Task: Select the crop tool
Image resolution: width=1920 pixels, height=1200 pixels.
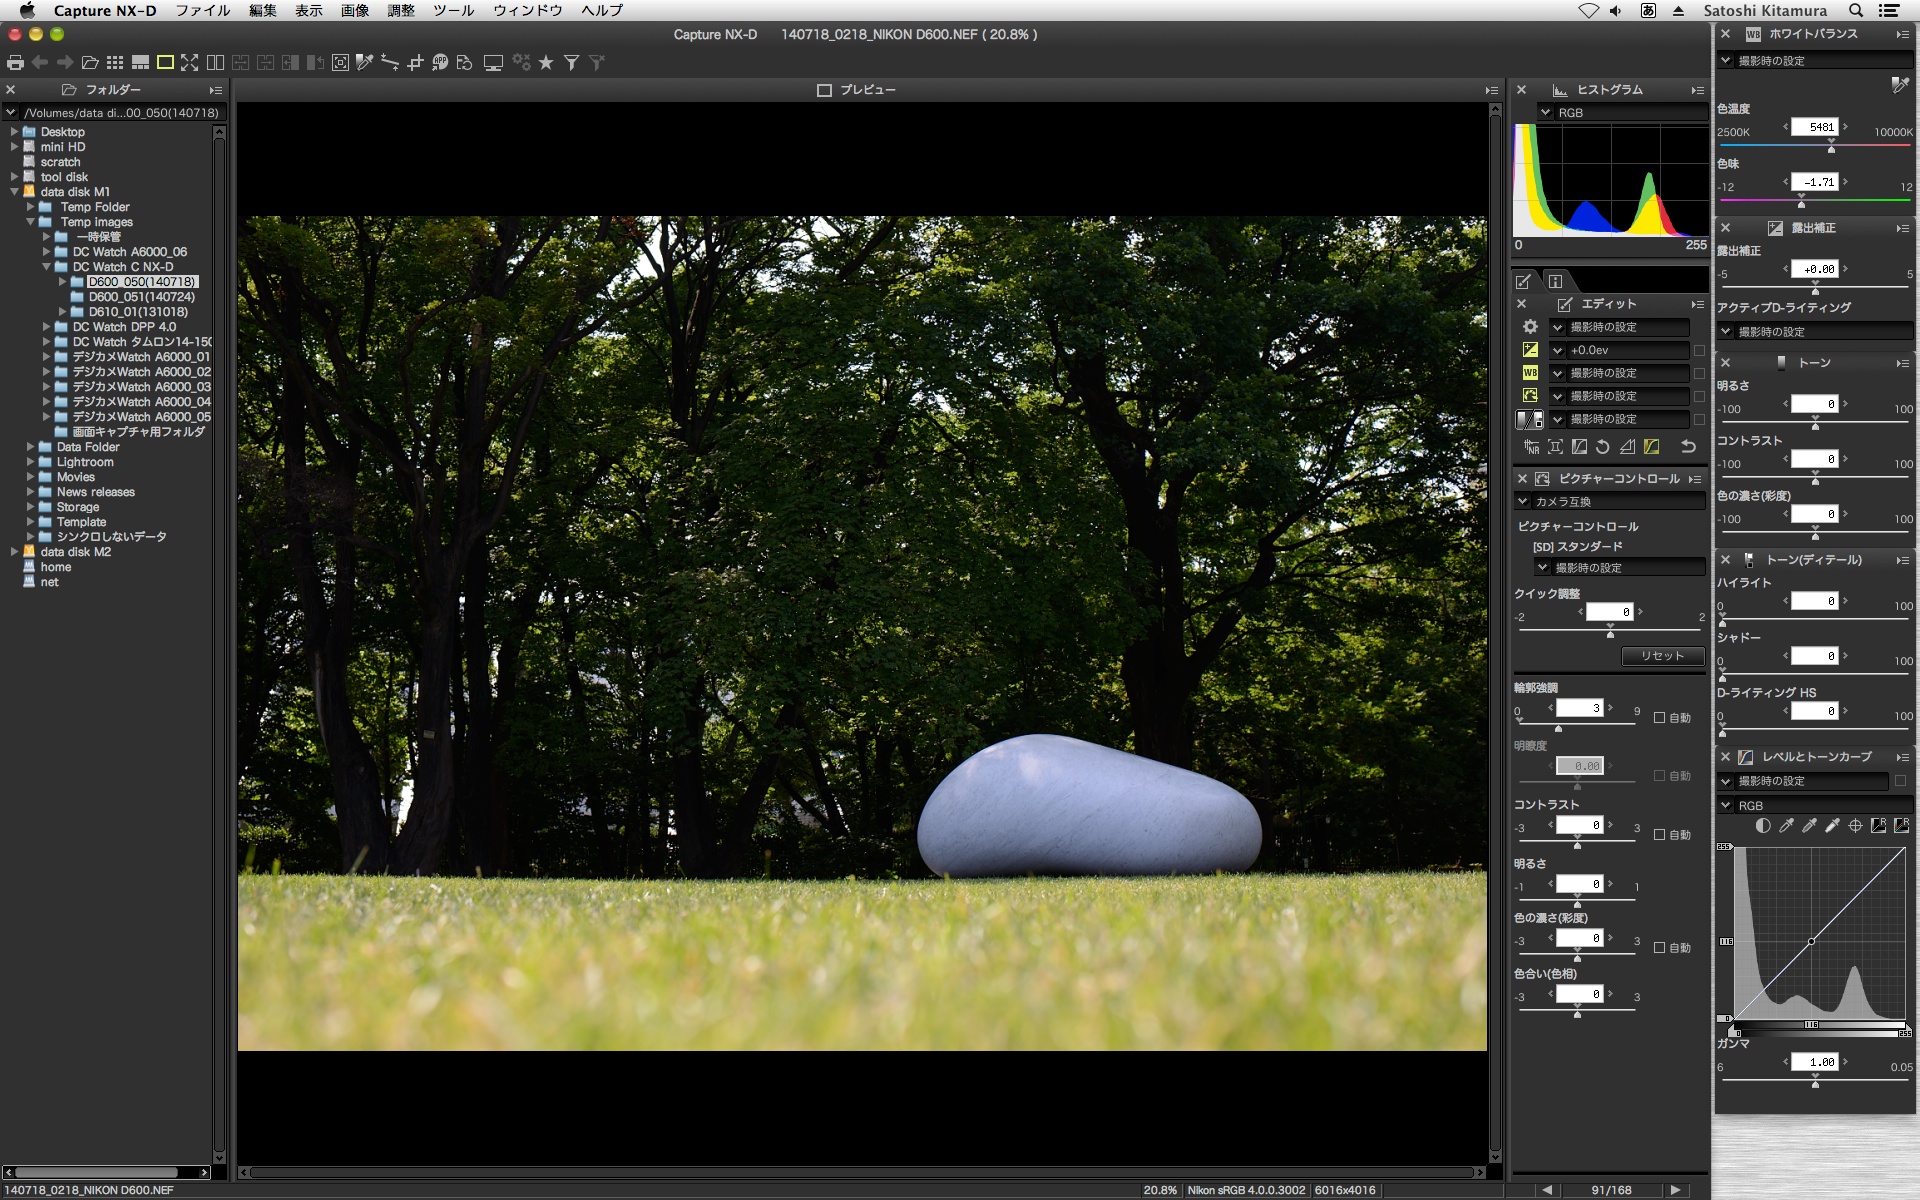Action: pos(415,62)
